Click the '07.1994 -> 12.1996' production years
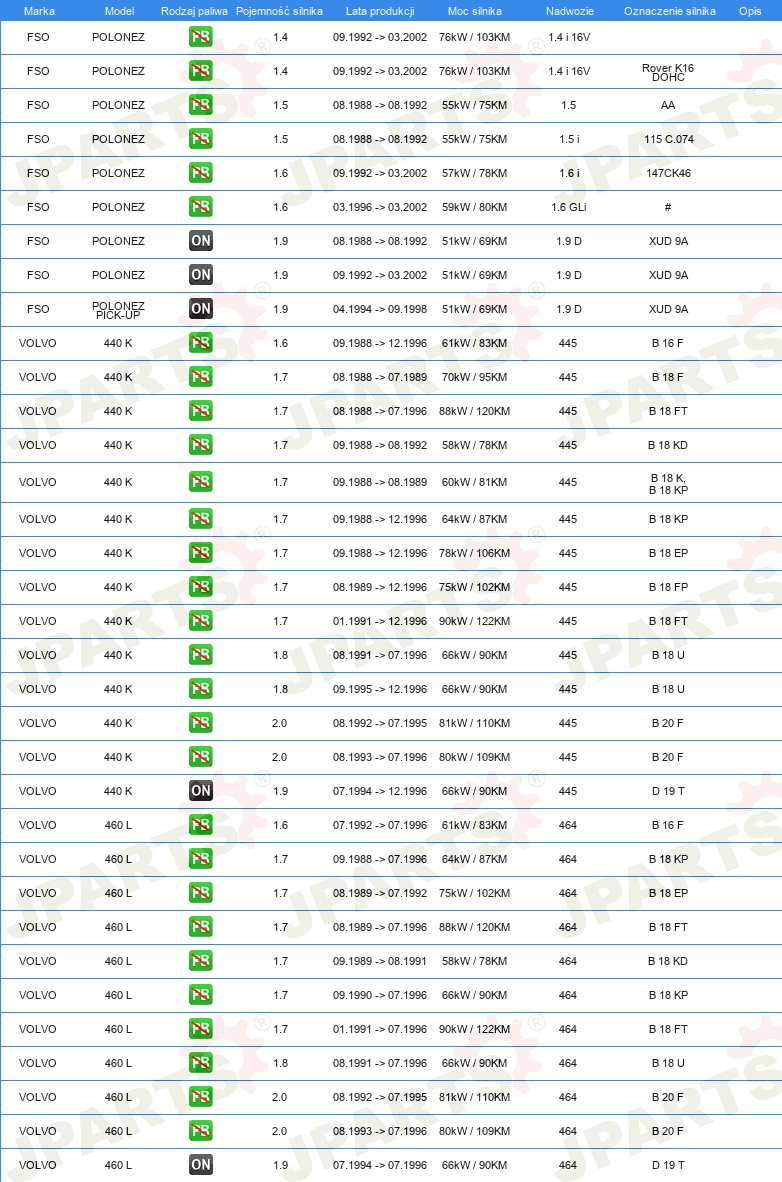The height and width of the screenshot is (1182, 782). click(380, 791)
